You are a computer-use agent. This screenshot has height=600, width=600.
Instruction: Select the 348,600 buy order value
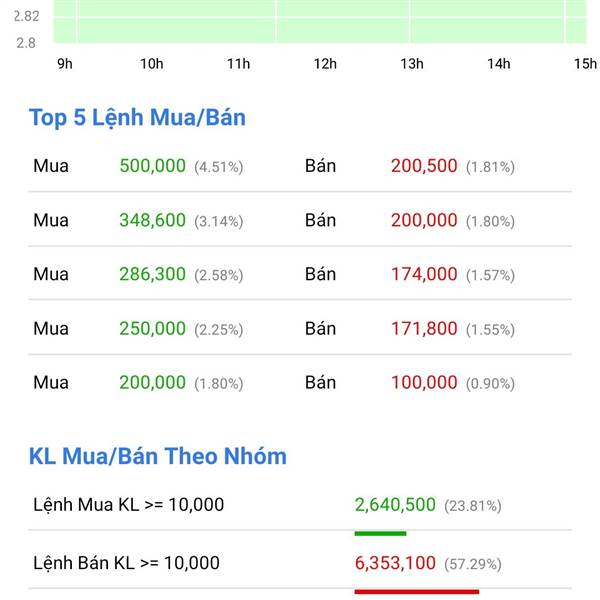[152, 220]
